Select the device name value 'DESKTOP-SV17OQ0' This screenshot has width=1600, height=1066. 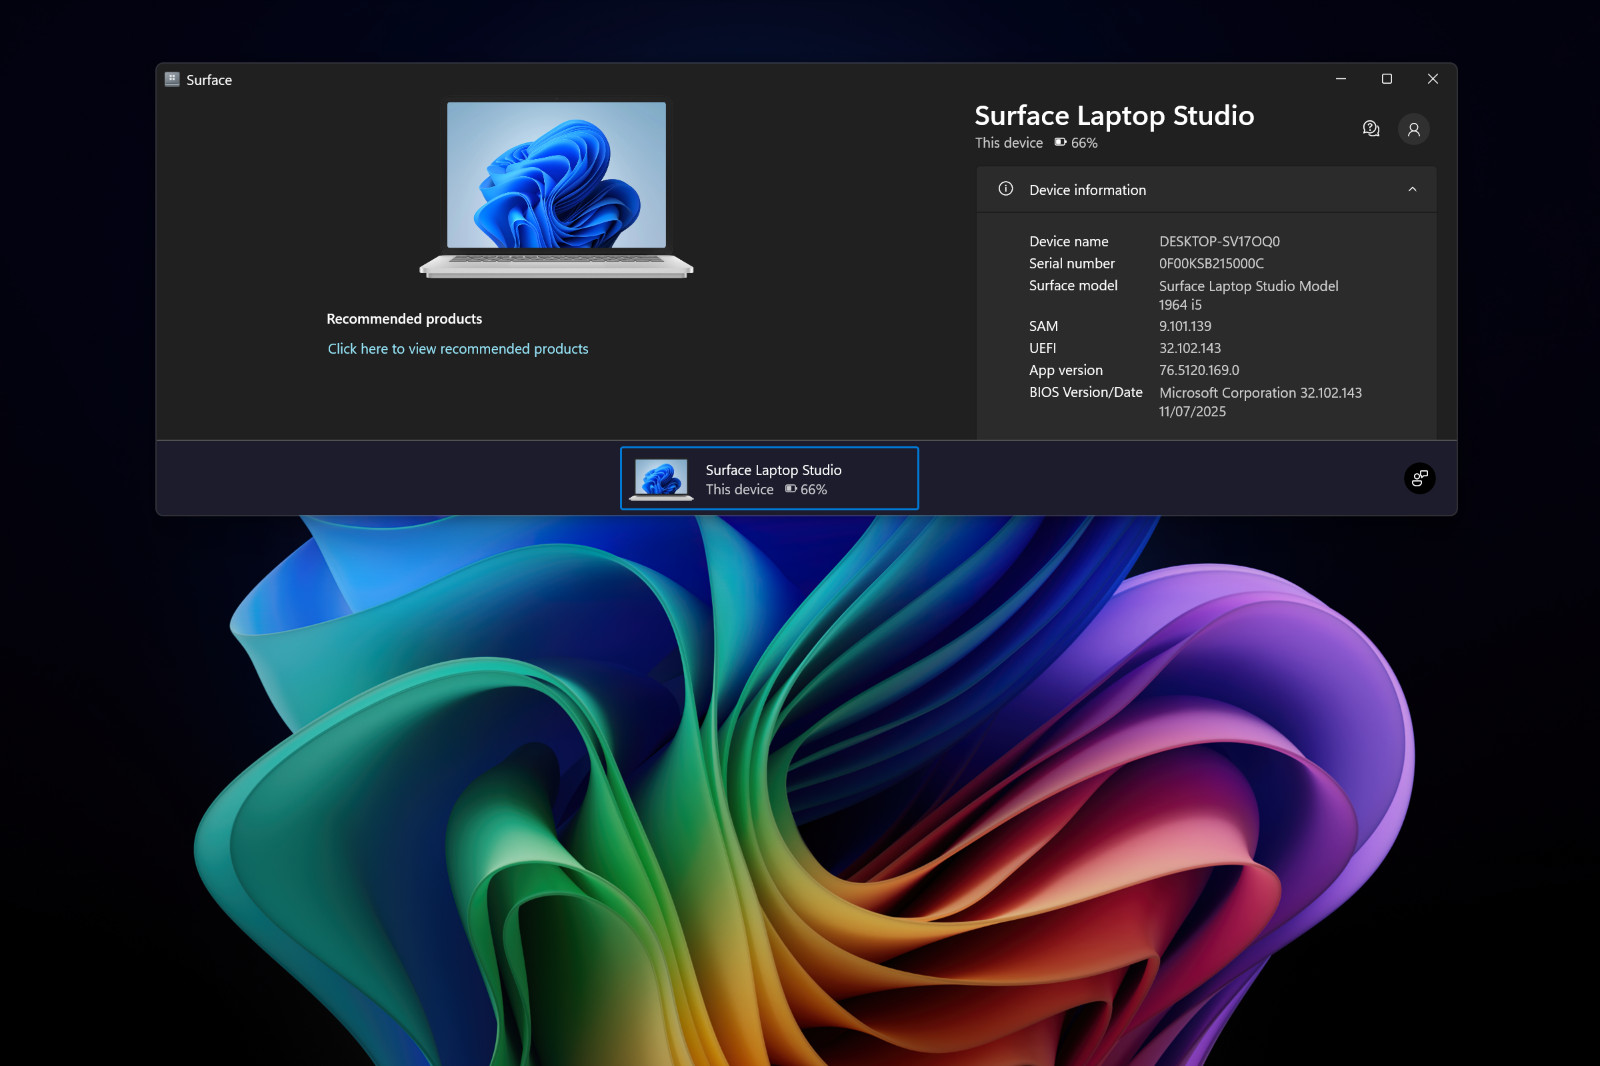click(1219, 241)
